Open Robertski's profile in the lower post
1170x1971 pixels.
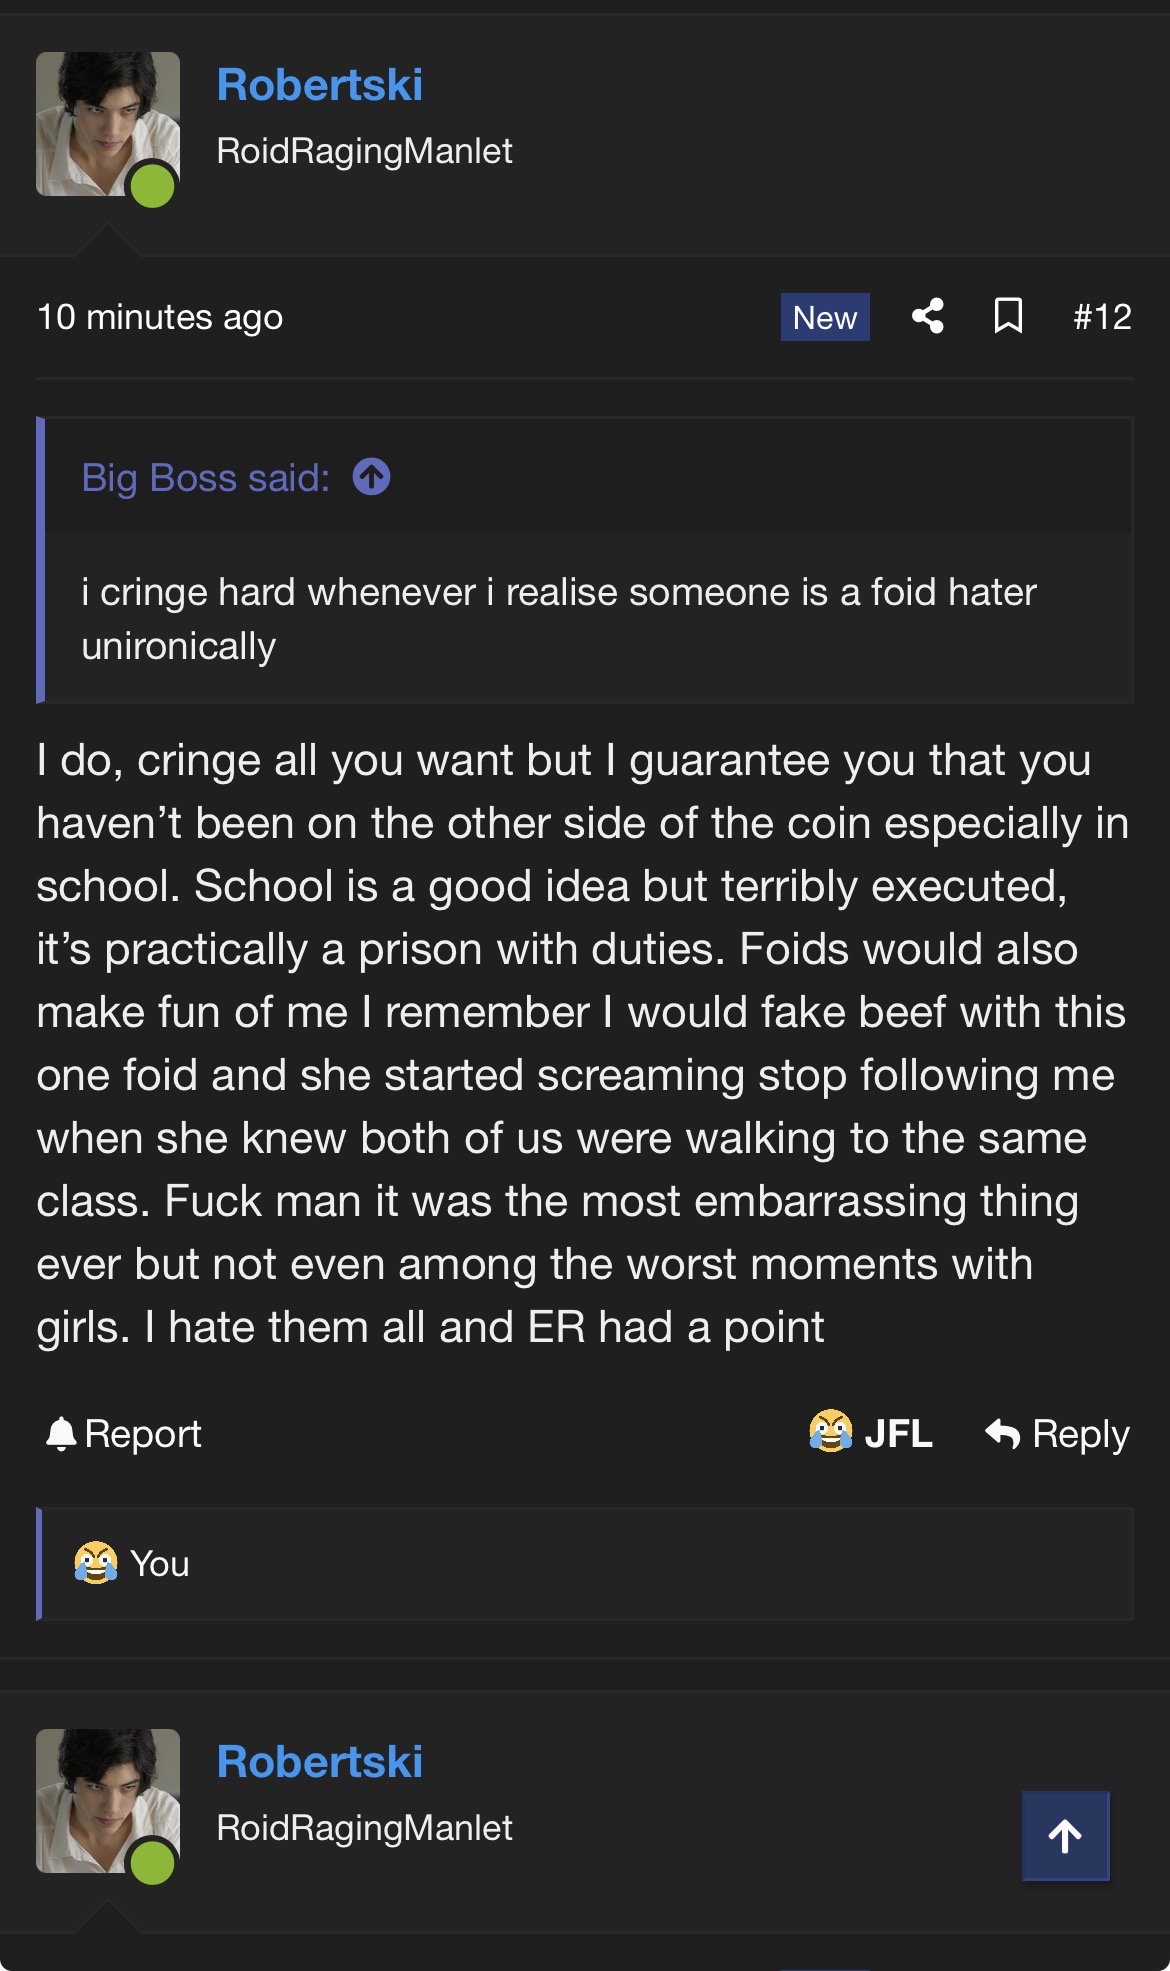[320, 1762]
